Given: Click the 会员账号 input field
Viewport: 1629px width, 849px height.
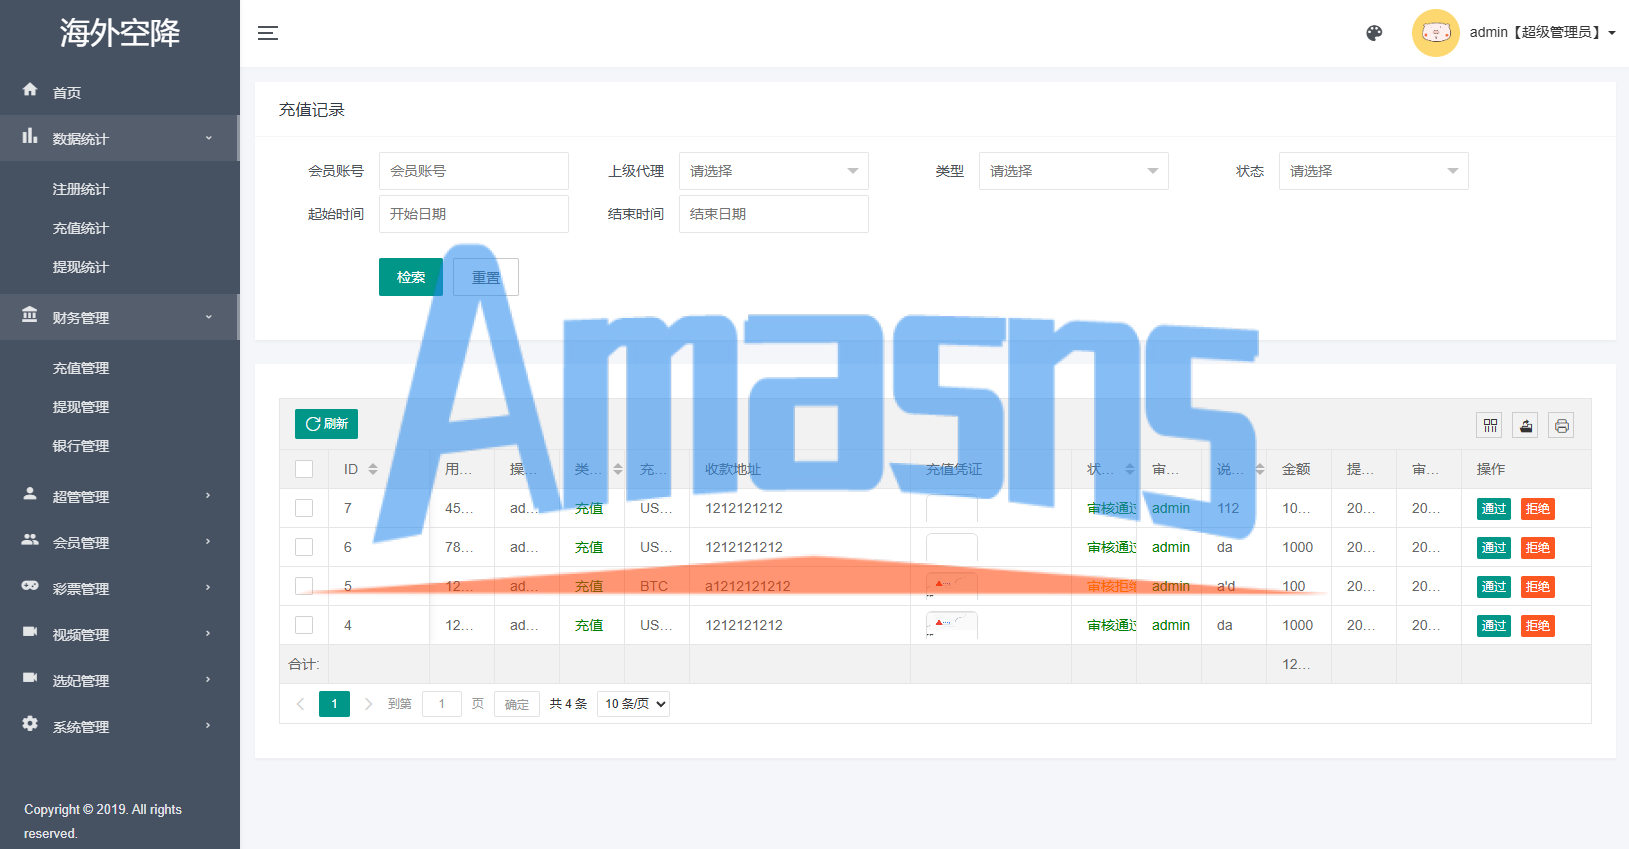Looking at the screenshot, I should click(474, 171).
